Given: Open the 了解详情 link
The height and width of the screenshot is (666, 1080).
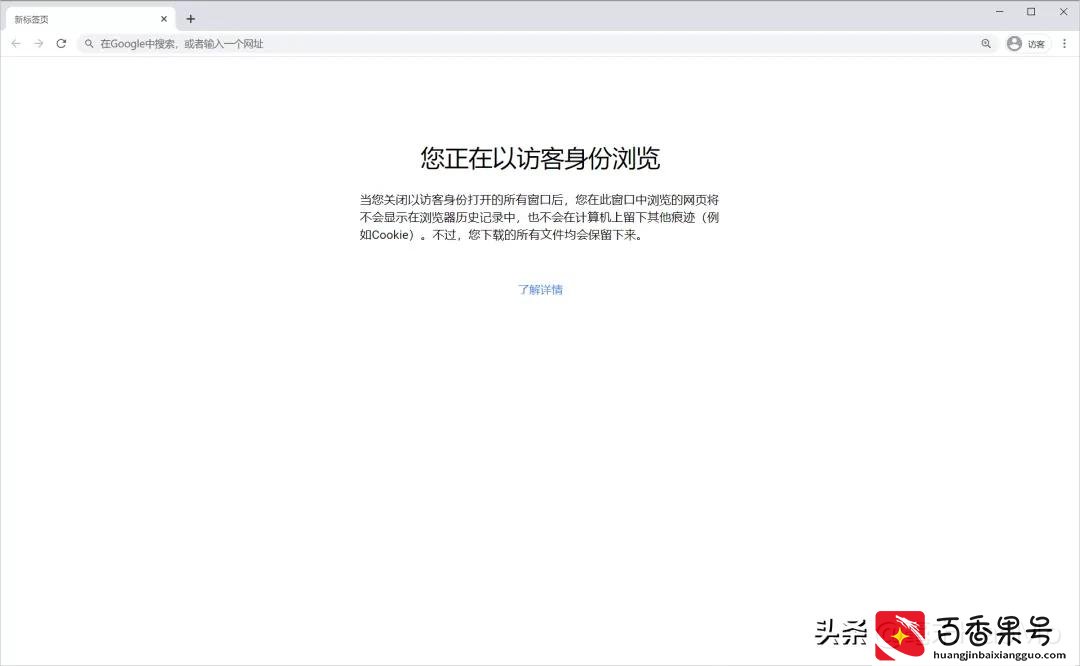Looking at the screenshot, I should [540, 289].
